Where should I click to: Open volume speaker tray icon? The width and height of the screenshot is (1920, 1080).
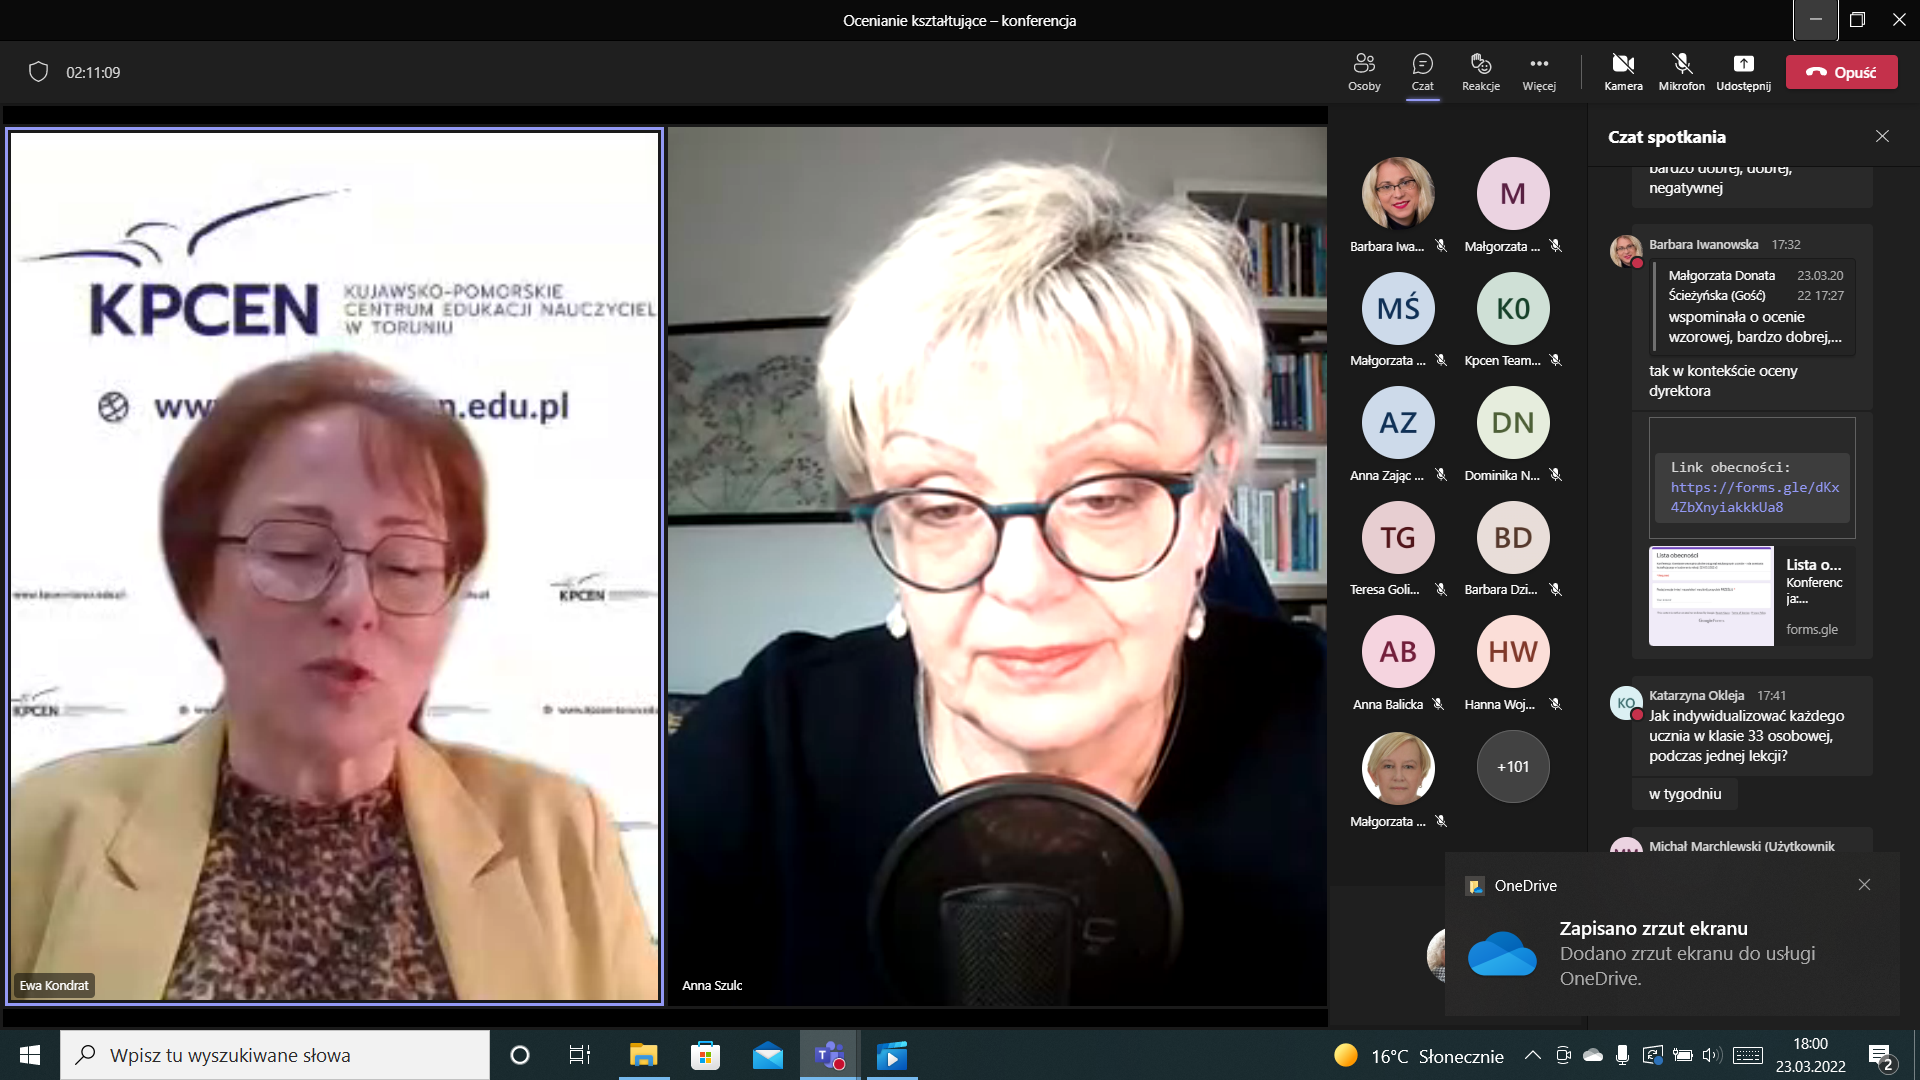(x=1712, y=1055)
